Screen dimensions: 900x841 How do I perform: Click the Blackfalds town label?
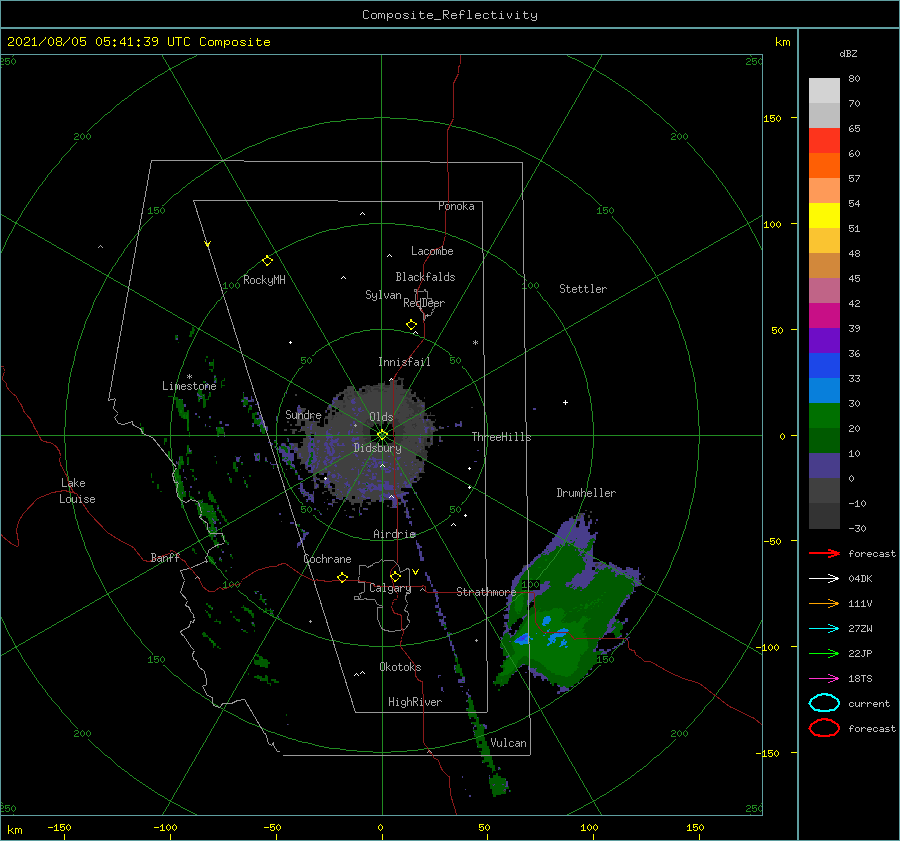tap(425, 277)
